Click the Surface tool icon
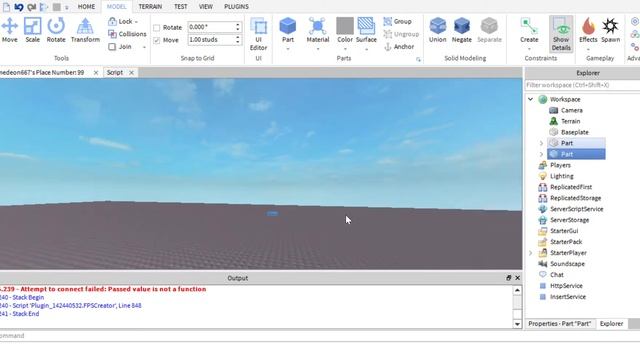The image size is (640, 360). coord(366,26)
